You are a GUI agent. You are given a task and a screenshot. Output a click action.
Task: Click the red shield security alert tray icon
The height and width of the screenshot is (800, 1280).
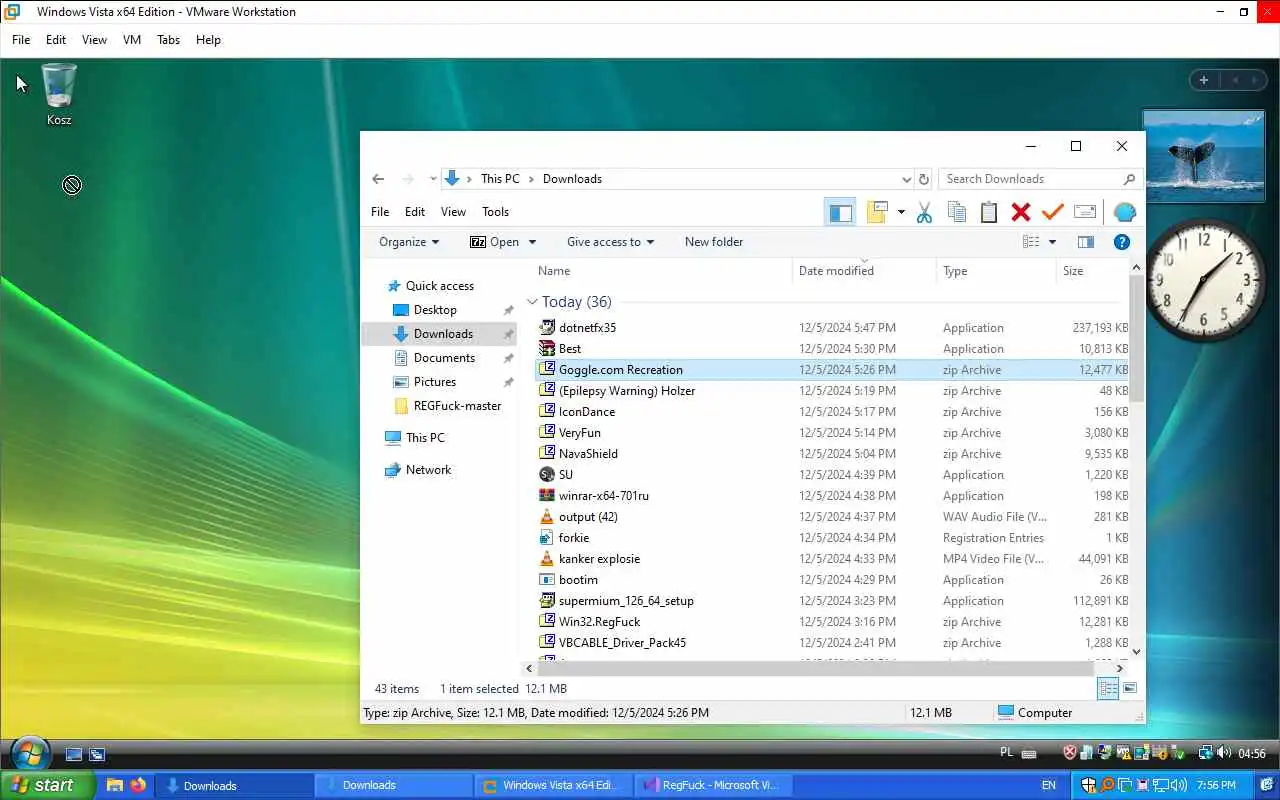(x=1070, y=753)
